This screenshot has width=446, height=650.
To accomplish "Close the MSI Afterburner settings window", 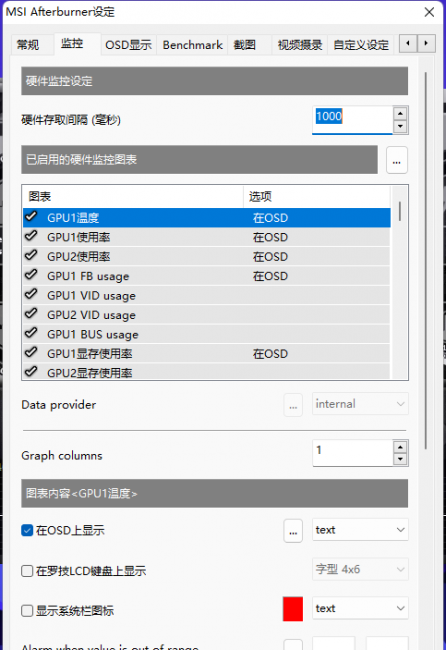I will [x=429, y=12].
